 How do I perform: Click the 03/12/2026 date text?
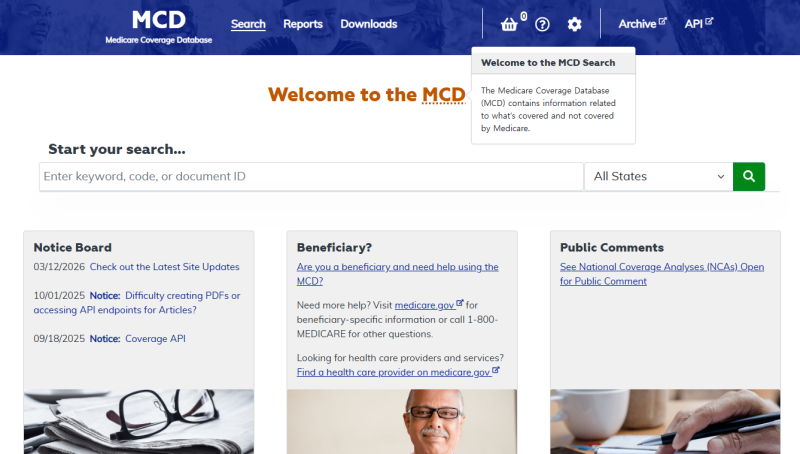(x=59, y=267)
